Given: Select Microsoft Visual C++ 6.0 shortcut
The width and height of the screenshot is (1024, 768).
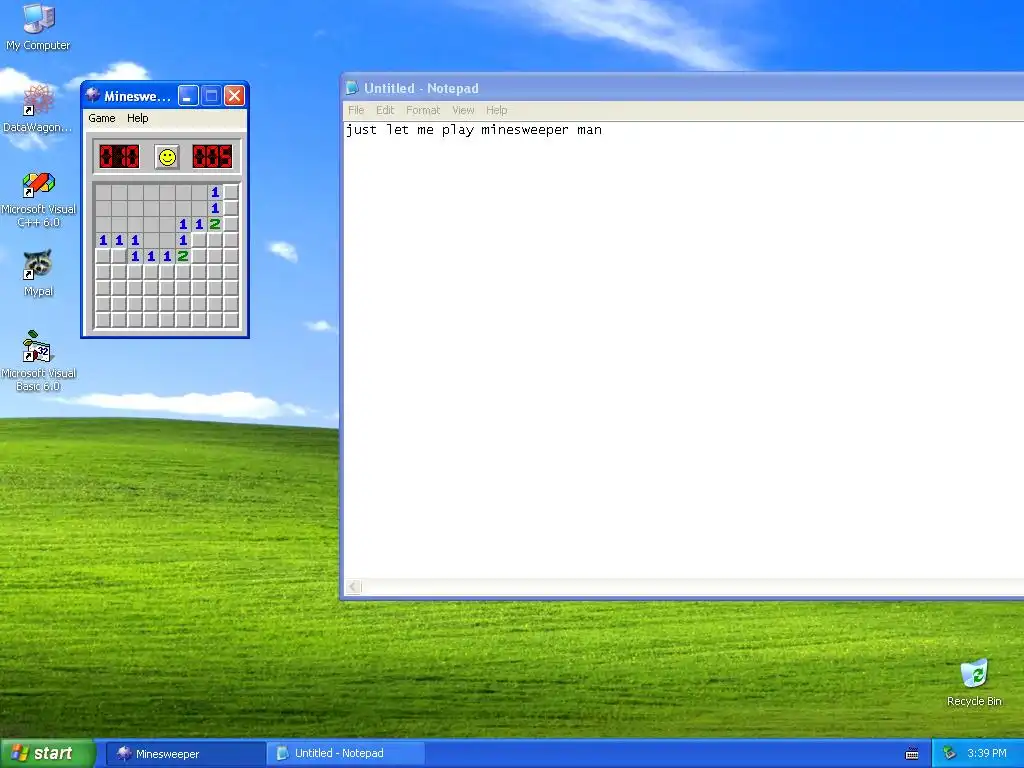Looking at the screenshot, I should point(38,199).
